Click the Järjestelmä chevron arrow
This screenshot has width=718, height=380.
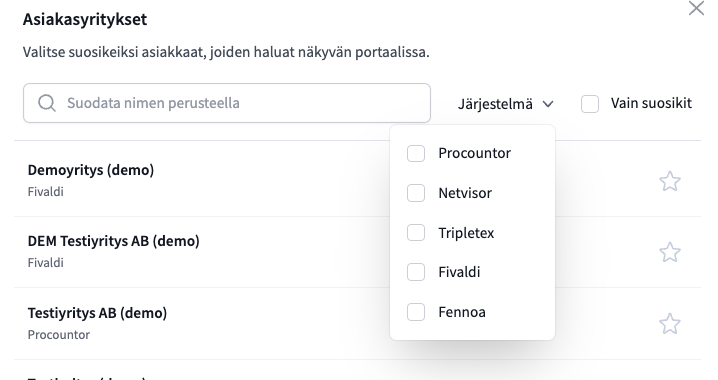548,104
